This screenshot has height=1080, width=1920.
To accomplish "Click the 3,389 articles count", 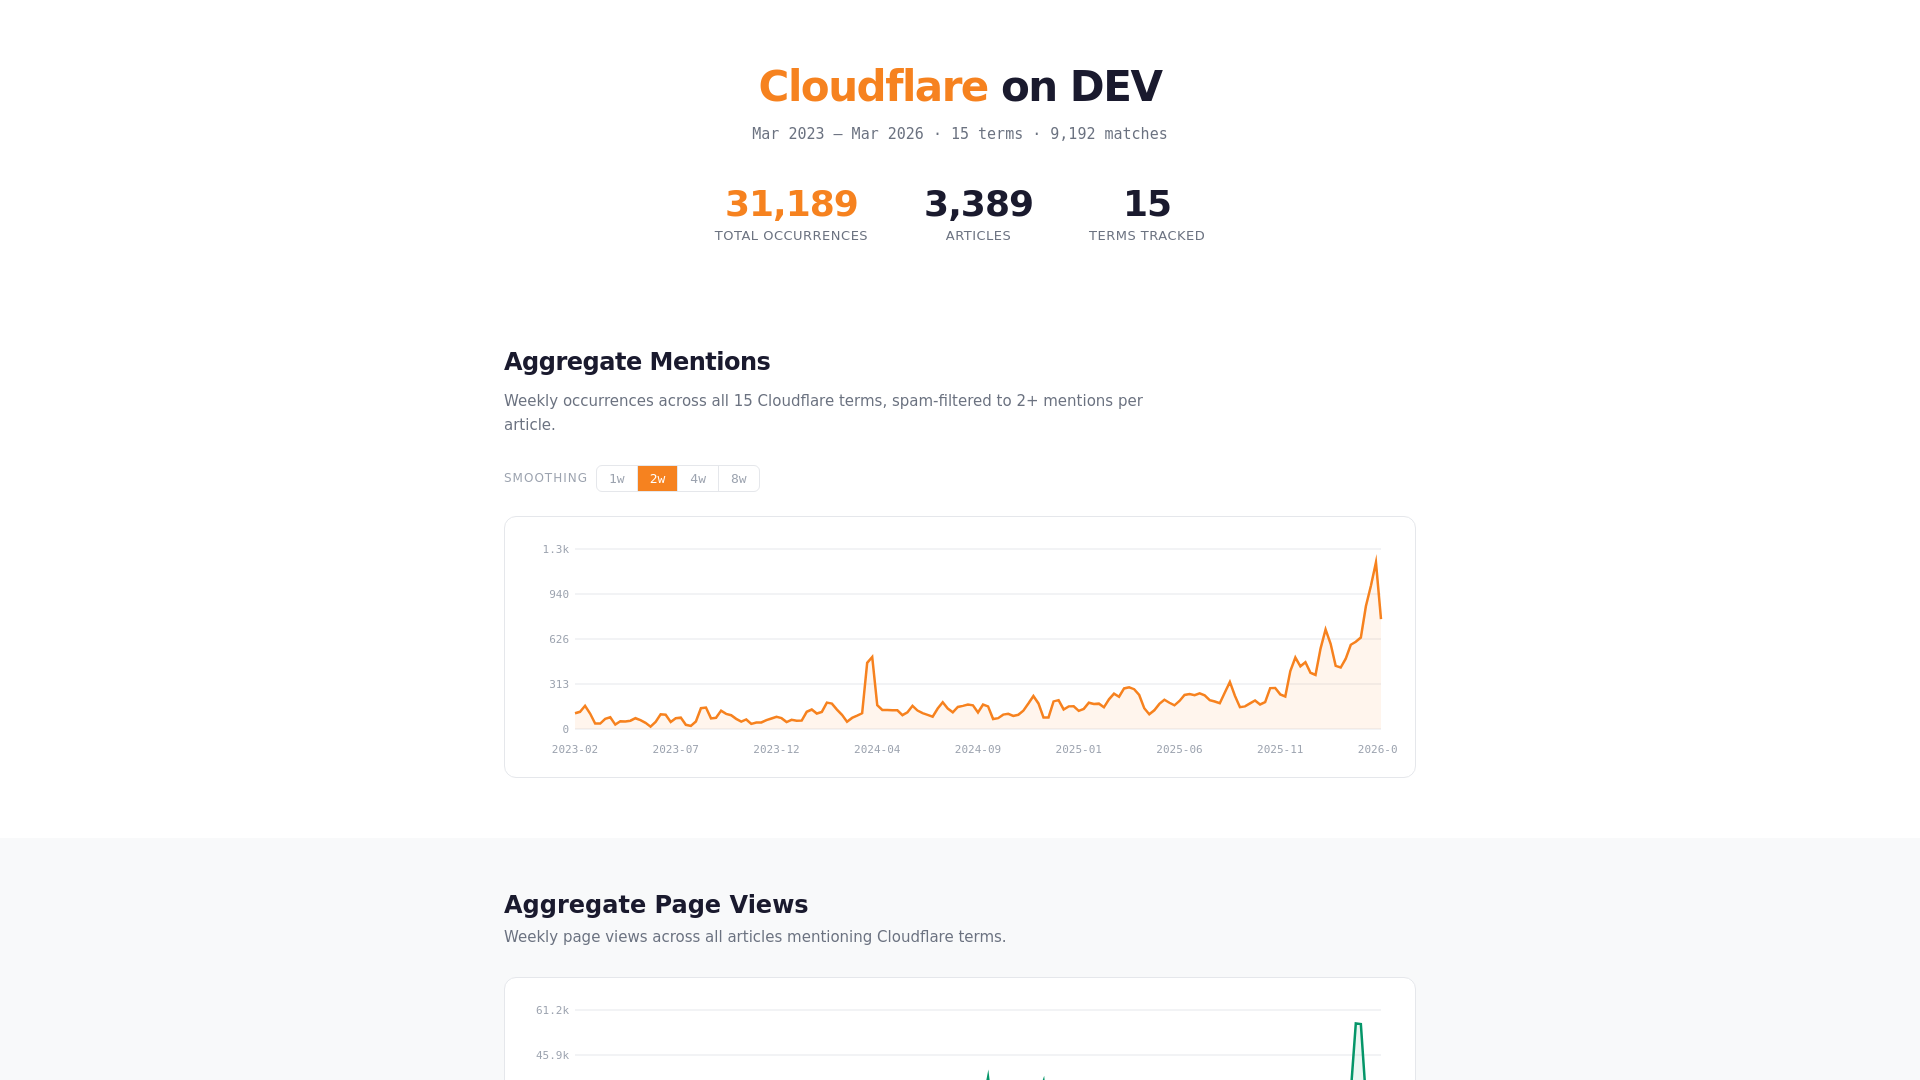I will click(978, 204).
